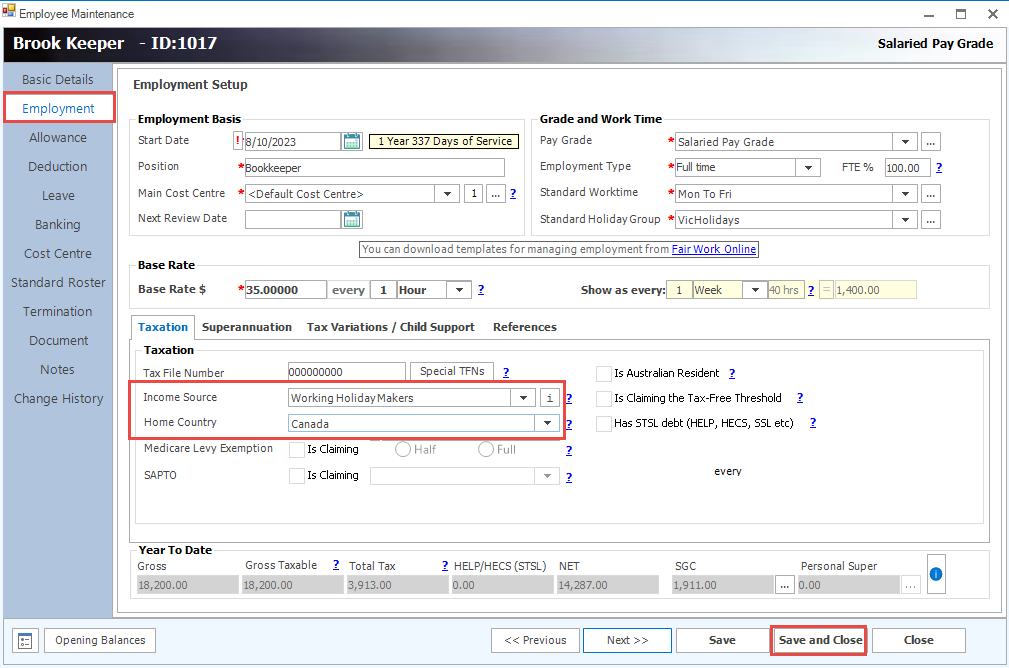Open the Banking section
The height and width of the screenshot is (668, 1009).
tap(58, 225)
